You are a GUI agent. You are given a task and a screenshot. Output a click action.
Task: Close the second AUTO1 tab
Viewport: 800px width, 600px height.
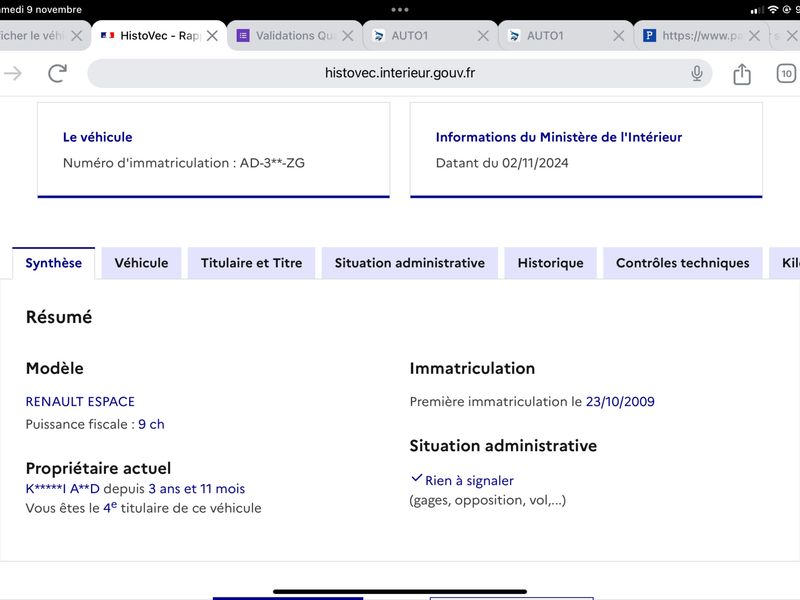tap(618, 36)
